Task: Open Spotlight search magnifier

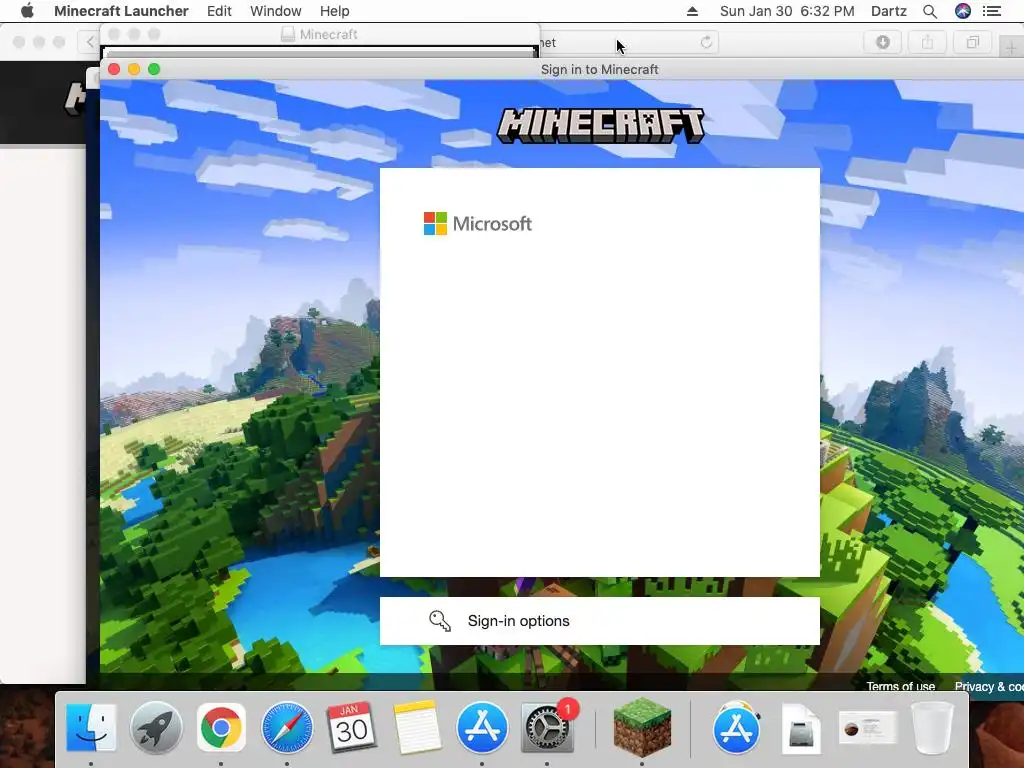Action: coord(930,11)
